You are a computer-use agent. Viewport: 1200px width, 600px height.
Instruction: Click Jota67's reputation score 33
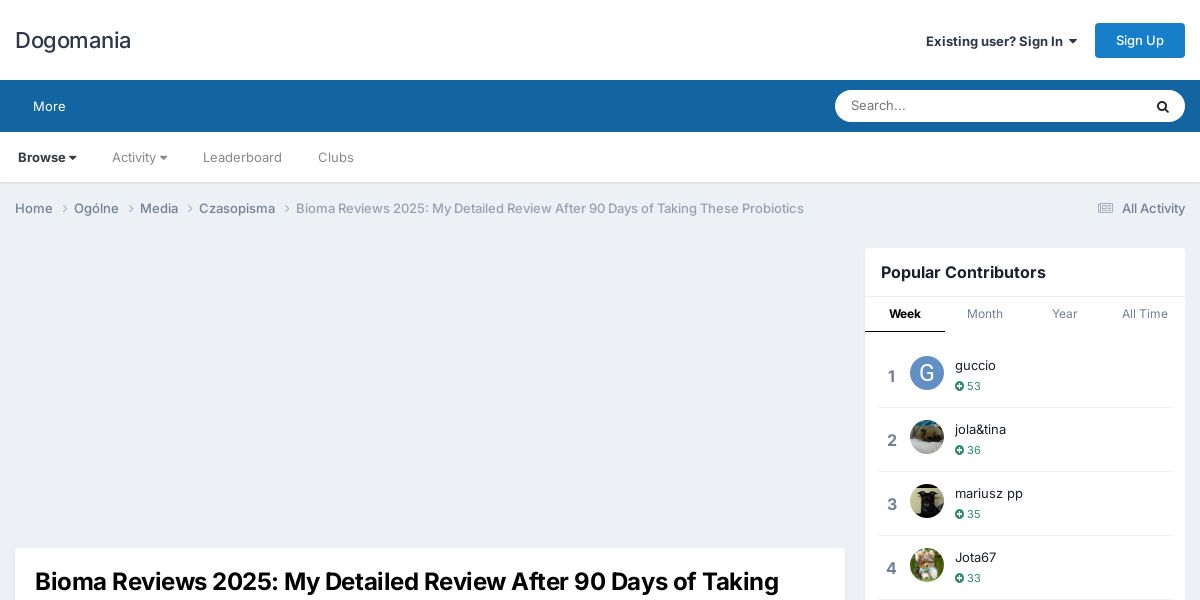tap(968, 578)
